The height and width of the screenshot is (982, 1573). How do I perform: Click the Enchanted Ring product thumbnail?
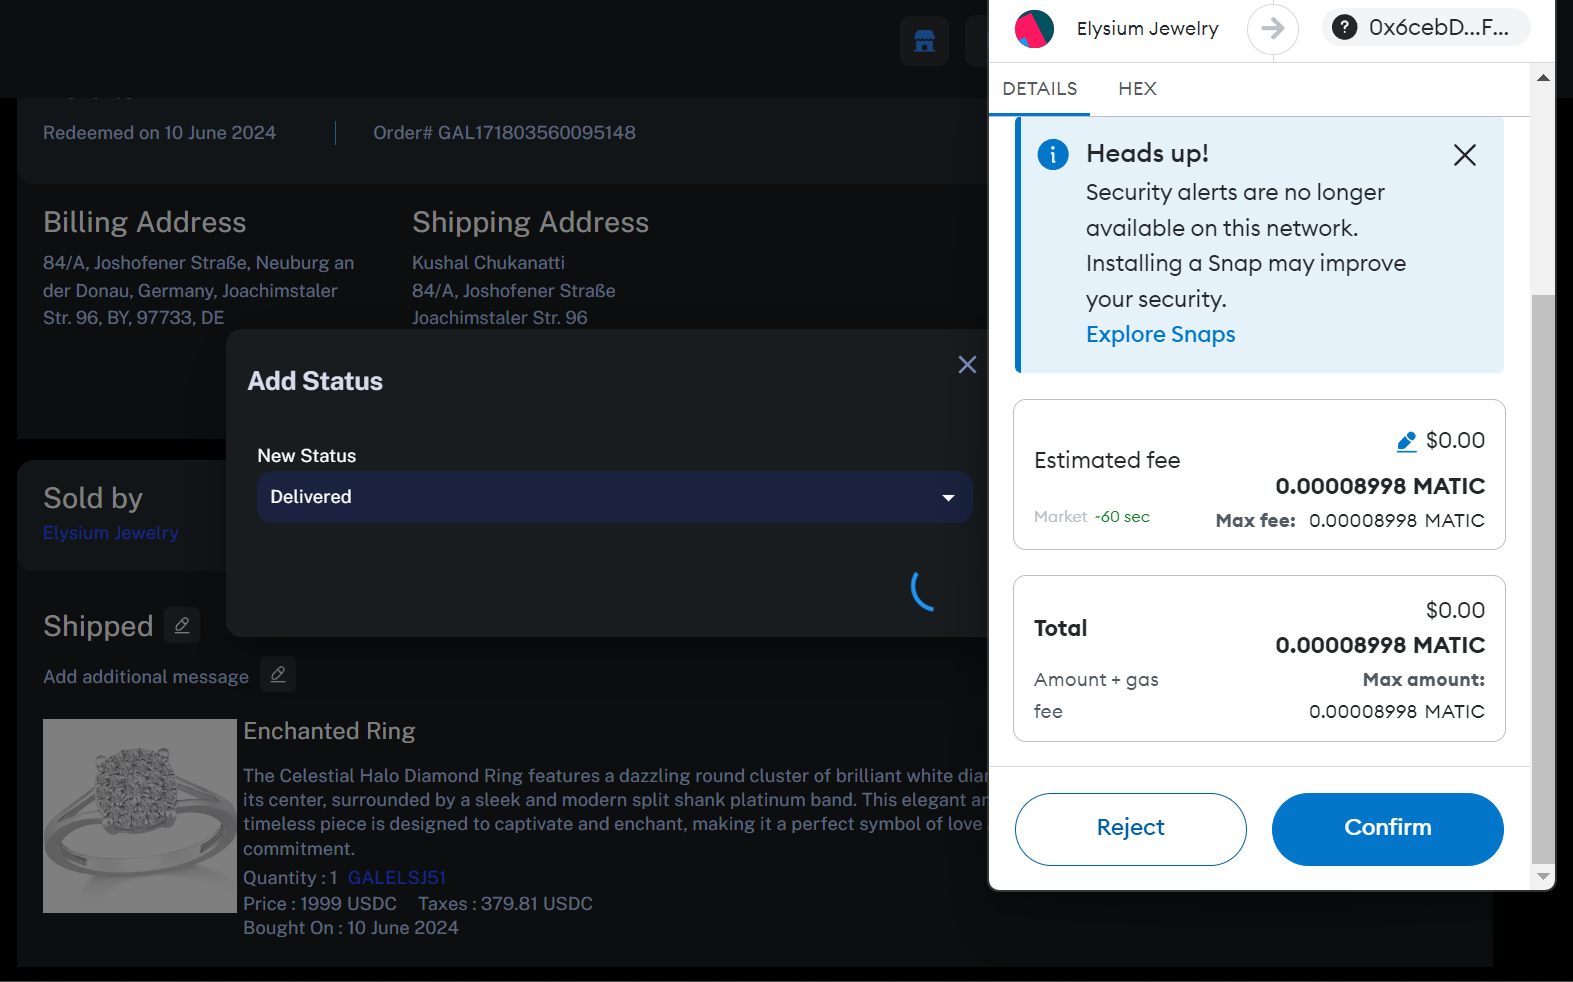coord(140,816)
